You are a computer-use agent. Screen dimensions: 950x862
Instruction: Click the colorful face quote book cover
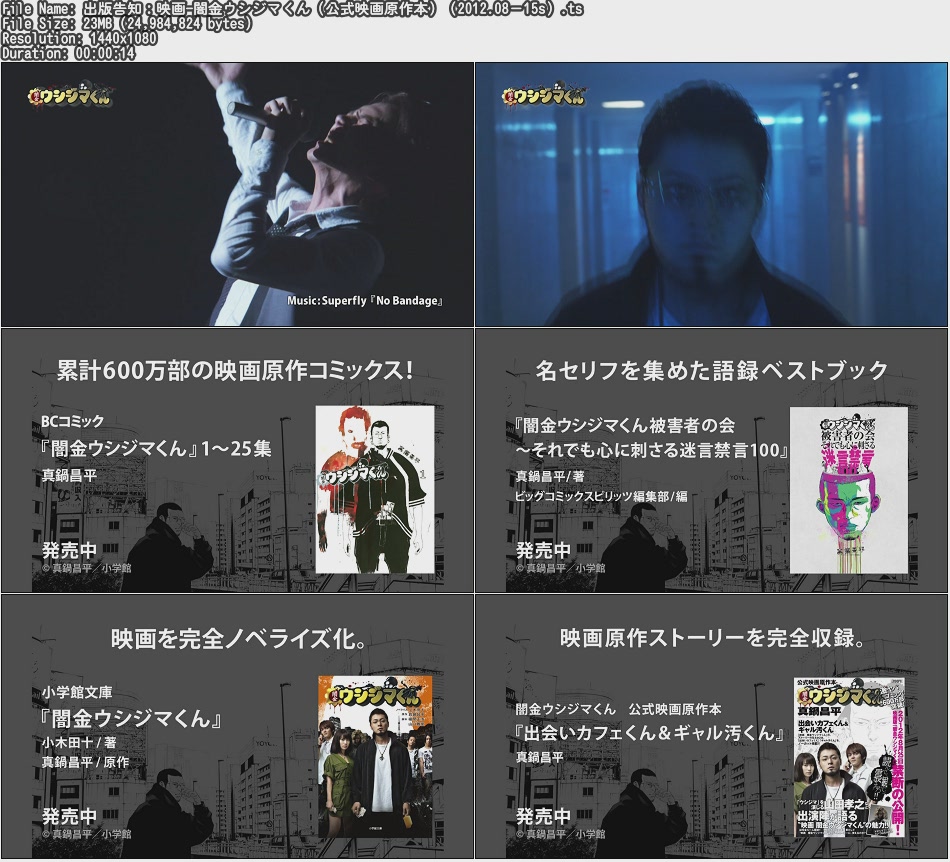tap(849, 489)
